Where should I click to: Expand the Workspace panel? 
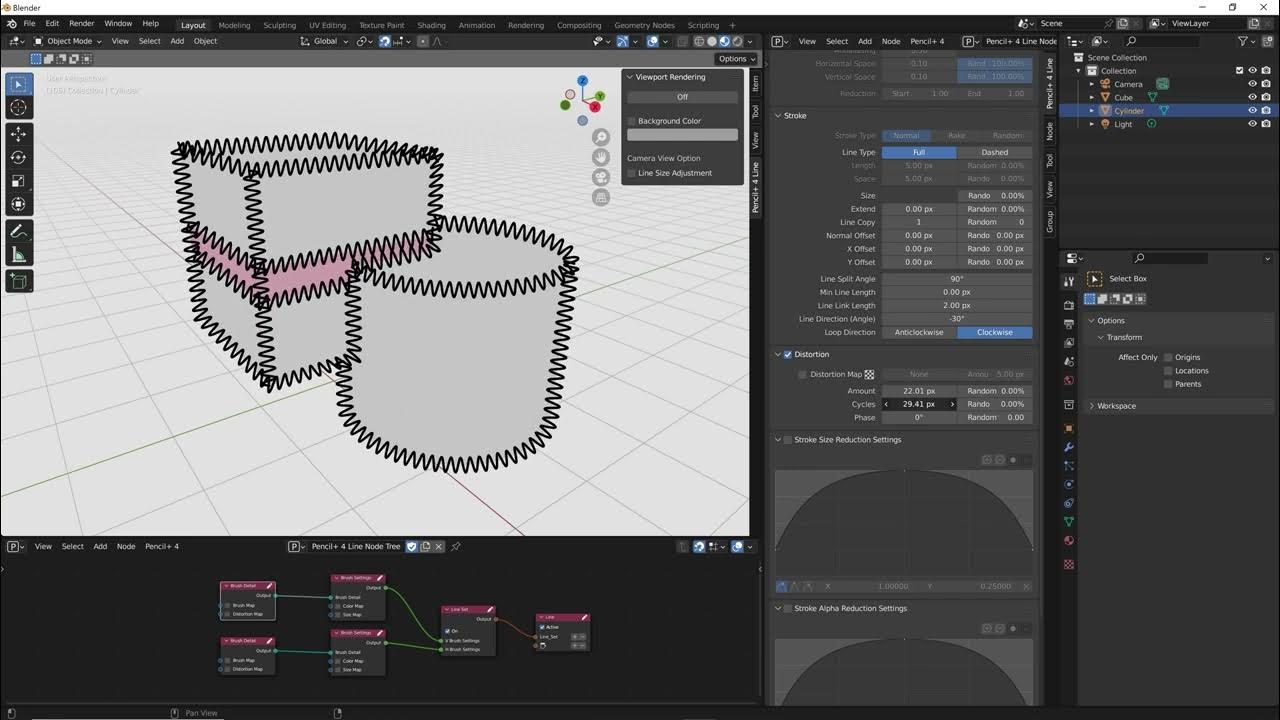point(1091,406)
